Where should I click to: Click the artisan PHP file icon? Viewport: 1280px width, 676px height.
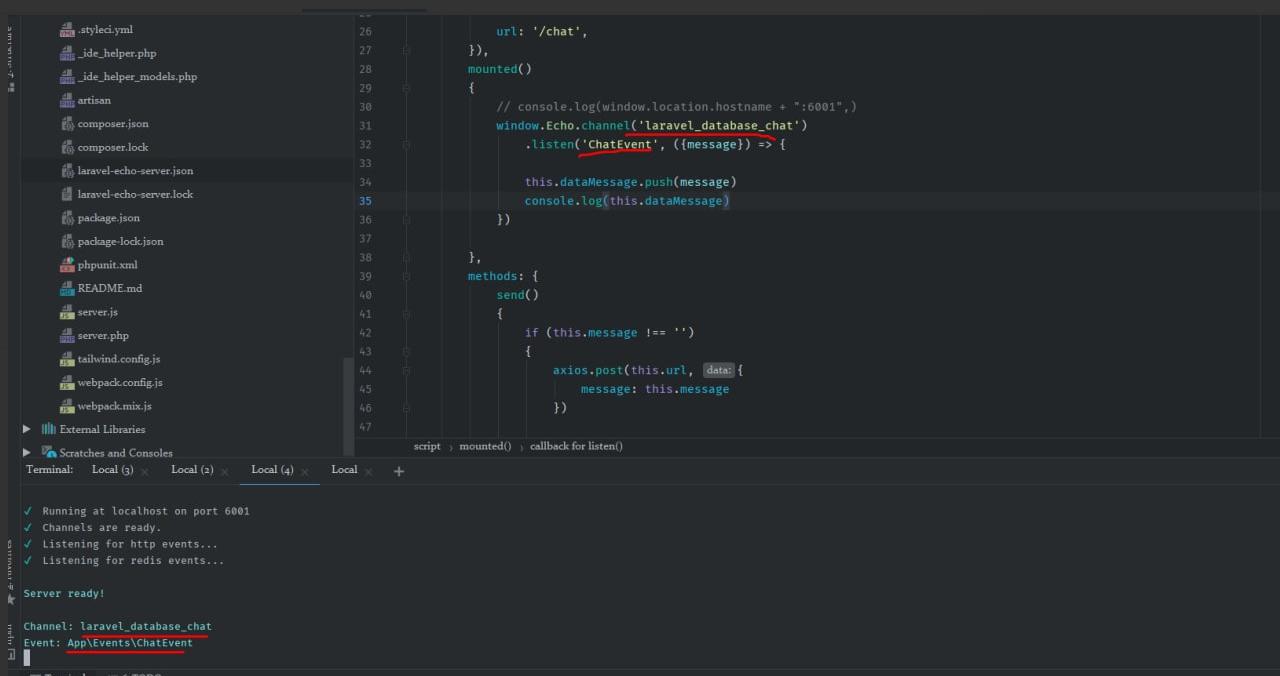coord(67,100)
